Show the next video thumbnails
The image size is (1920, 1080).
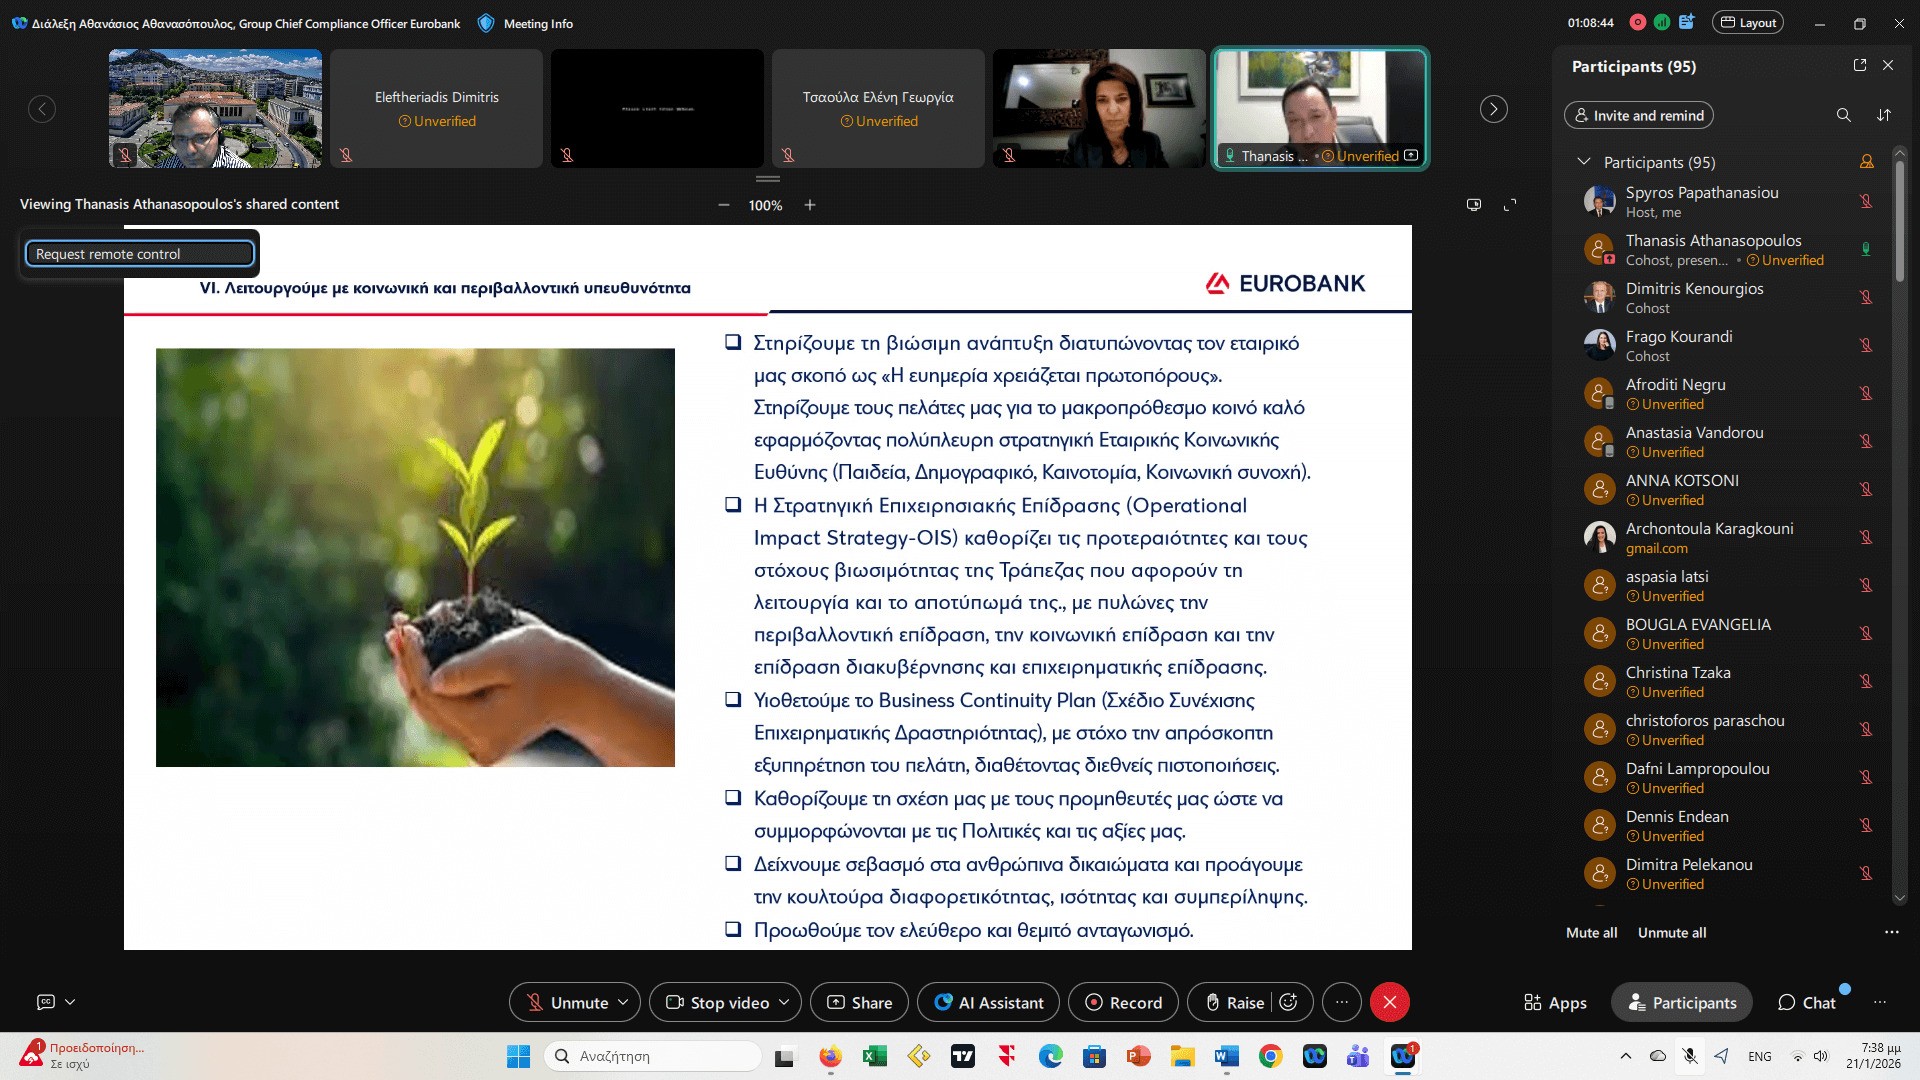[x=1494, y=109]
